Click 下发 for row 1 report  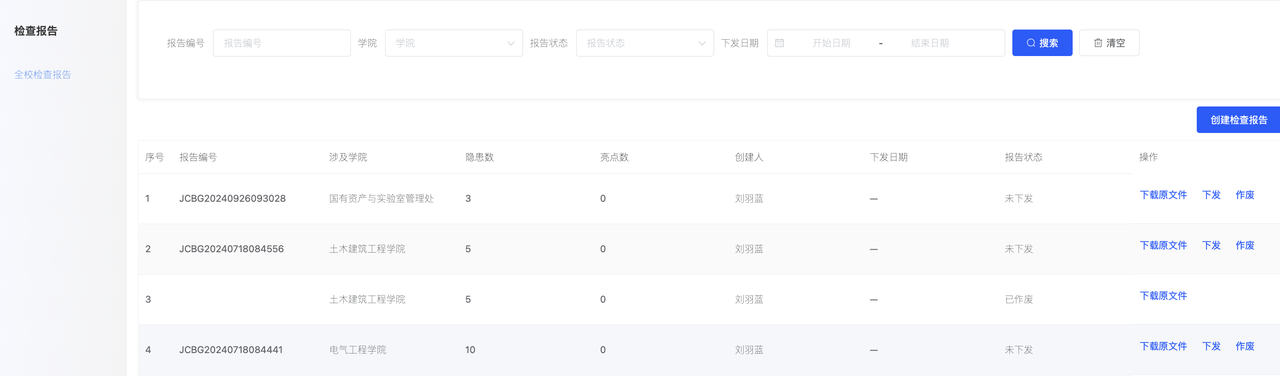tap(1211, 195)
